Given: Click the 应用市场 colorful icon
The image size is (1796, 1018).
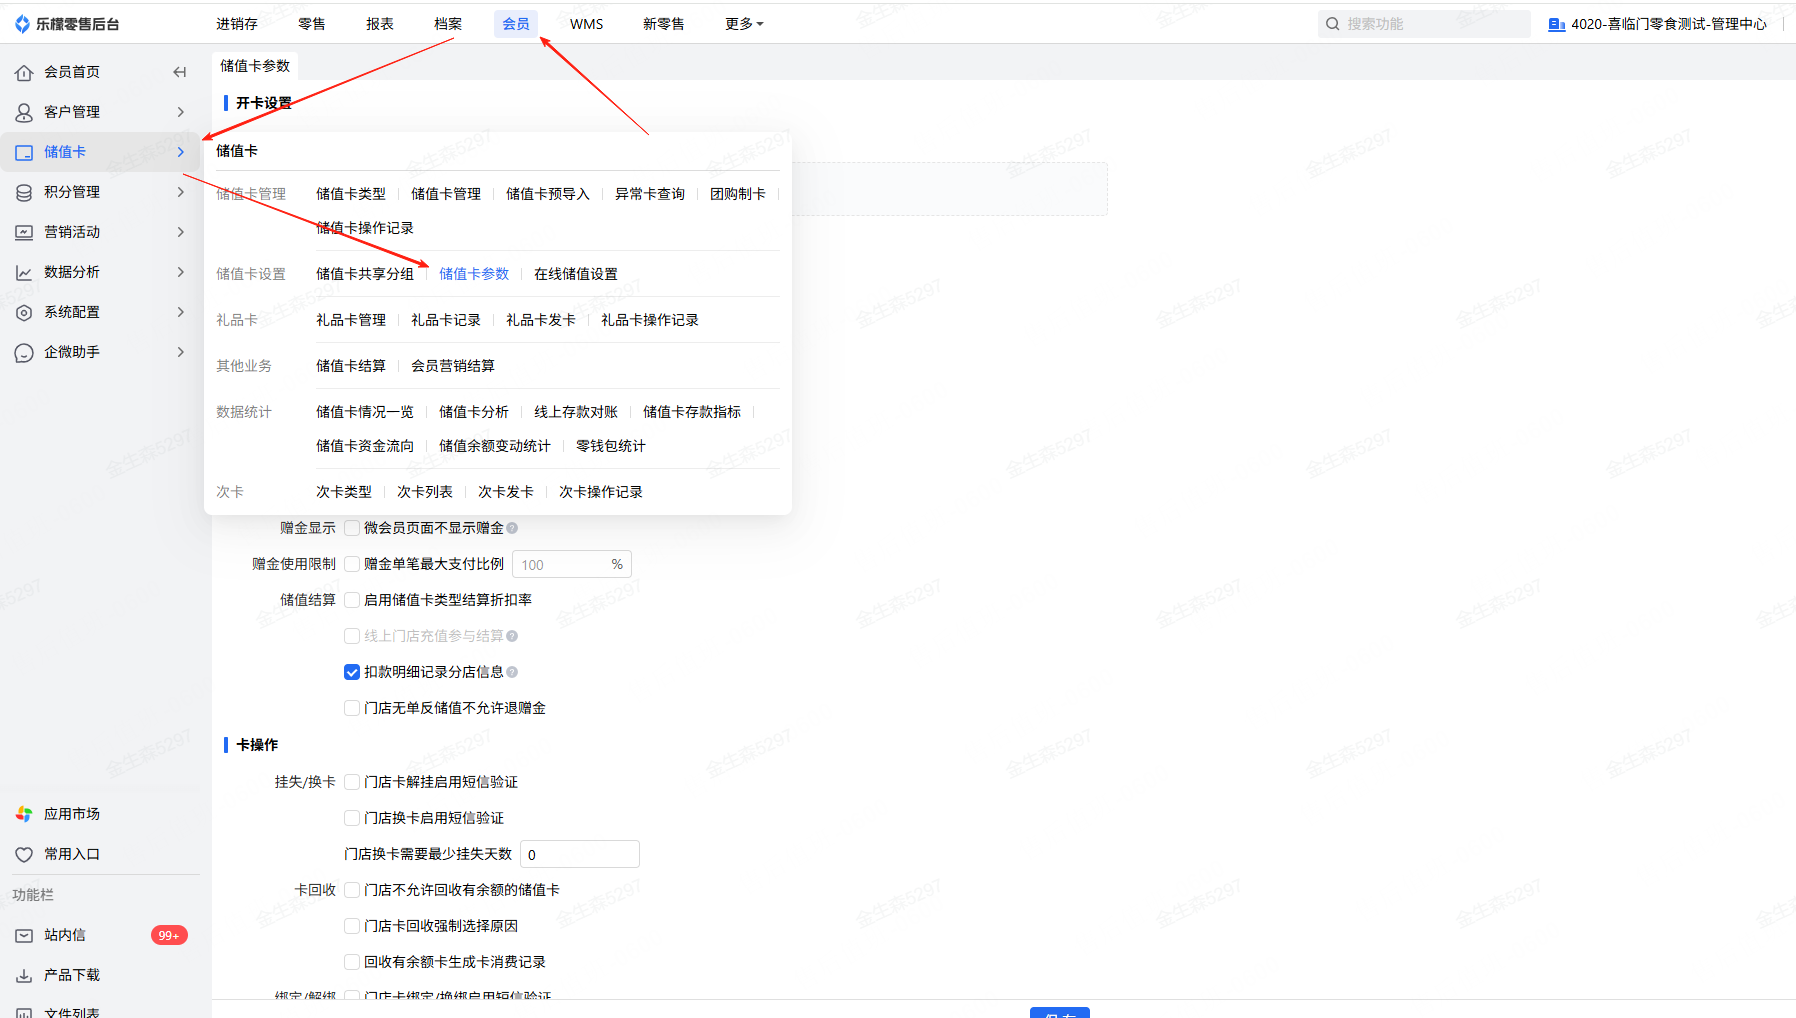Looking at the screenshot, I should tap(24, 814).
